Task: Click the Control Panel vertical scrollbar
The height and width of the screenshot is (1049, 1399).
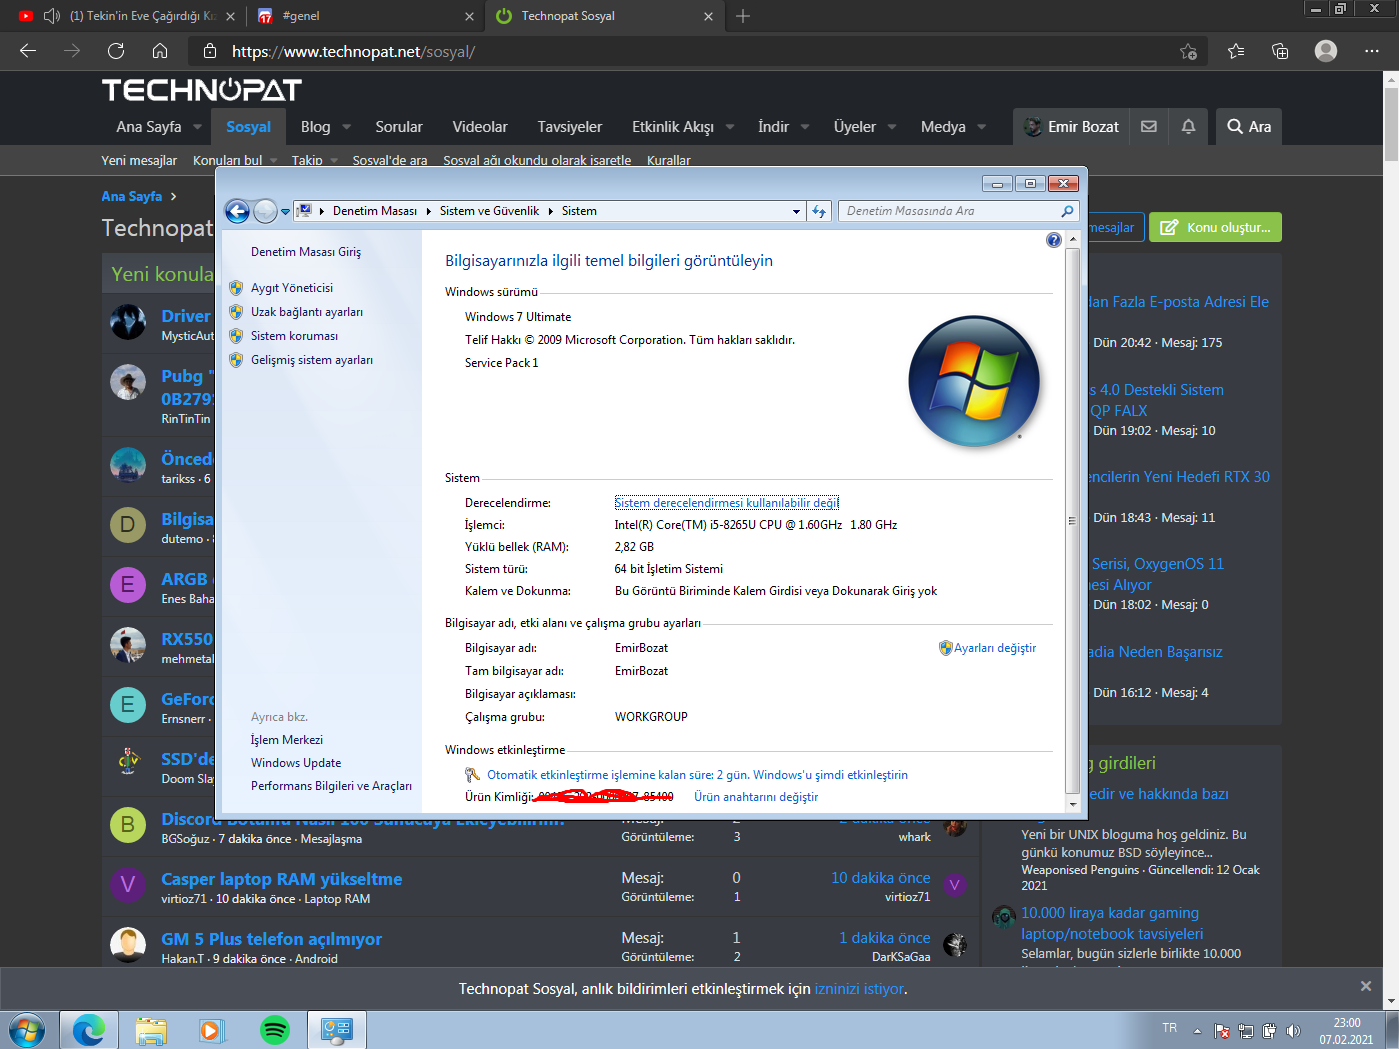Action: point(1073,520)
